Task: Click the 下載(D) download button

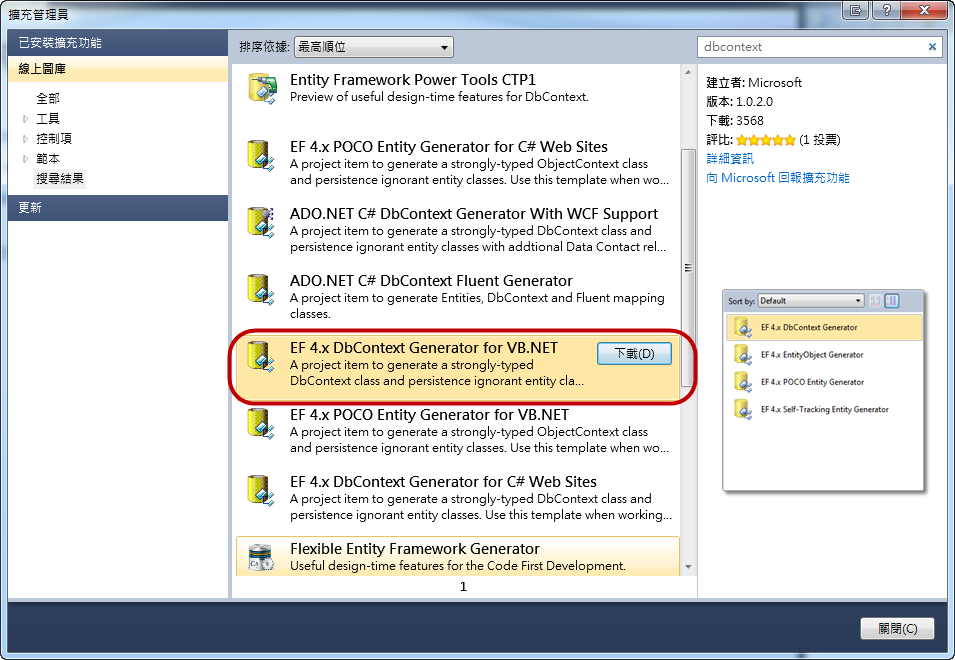Action: click(x=634, y=354)
